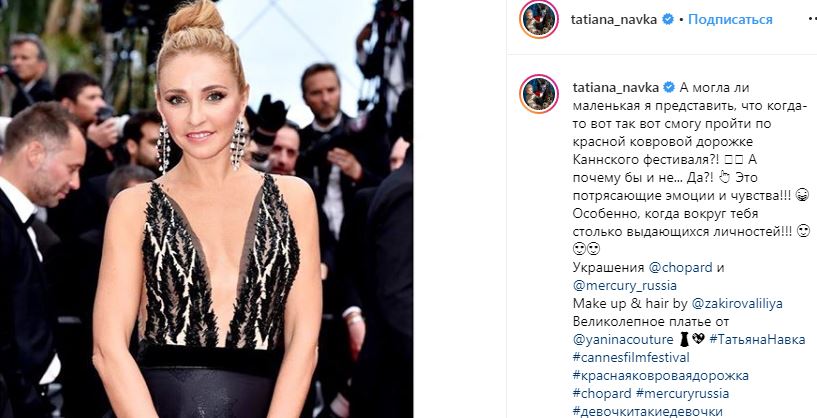Open the #краснаяковроваядорожка hashtag
The image size is (817, 418).
661,375
